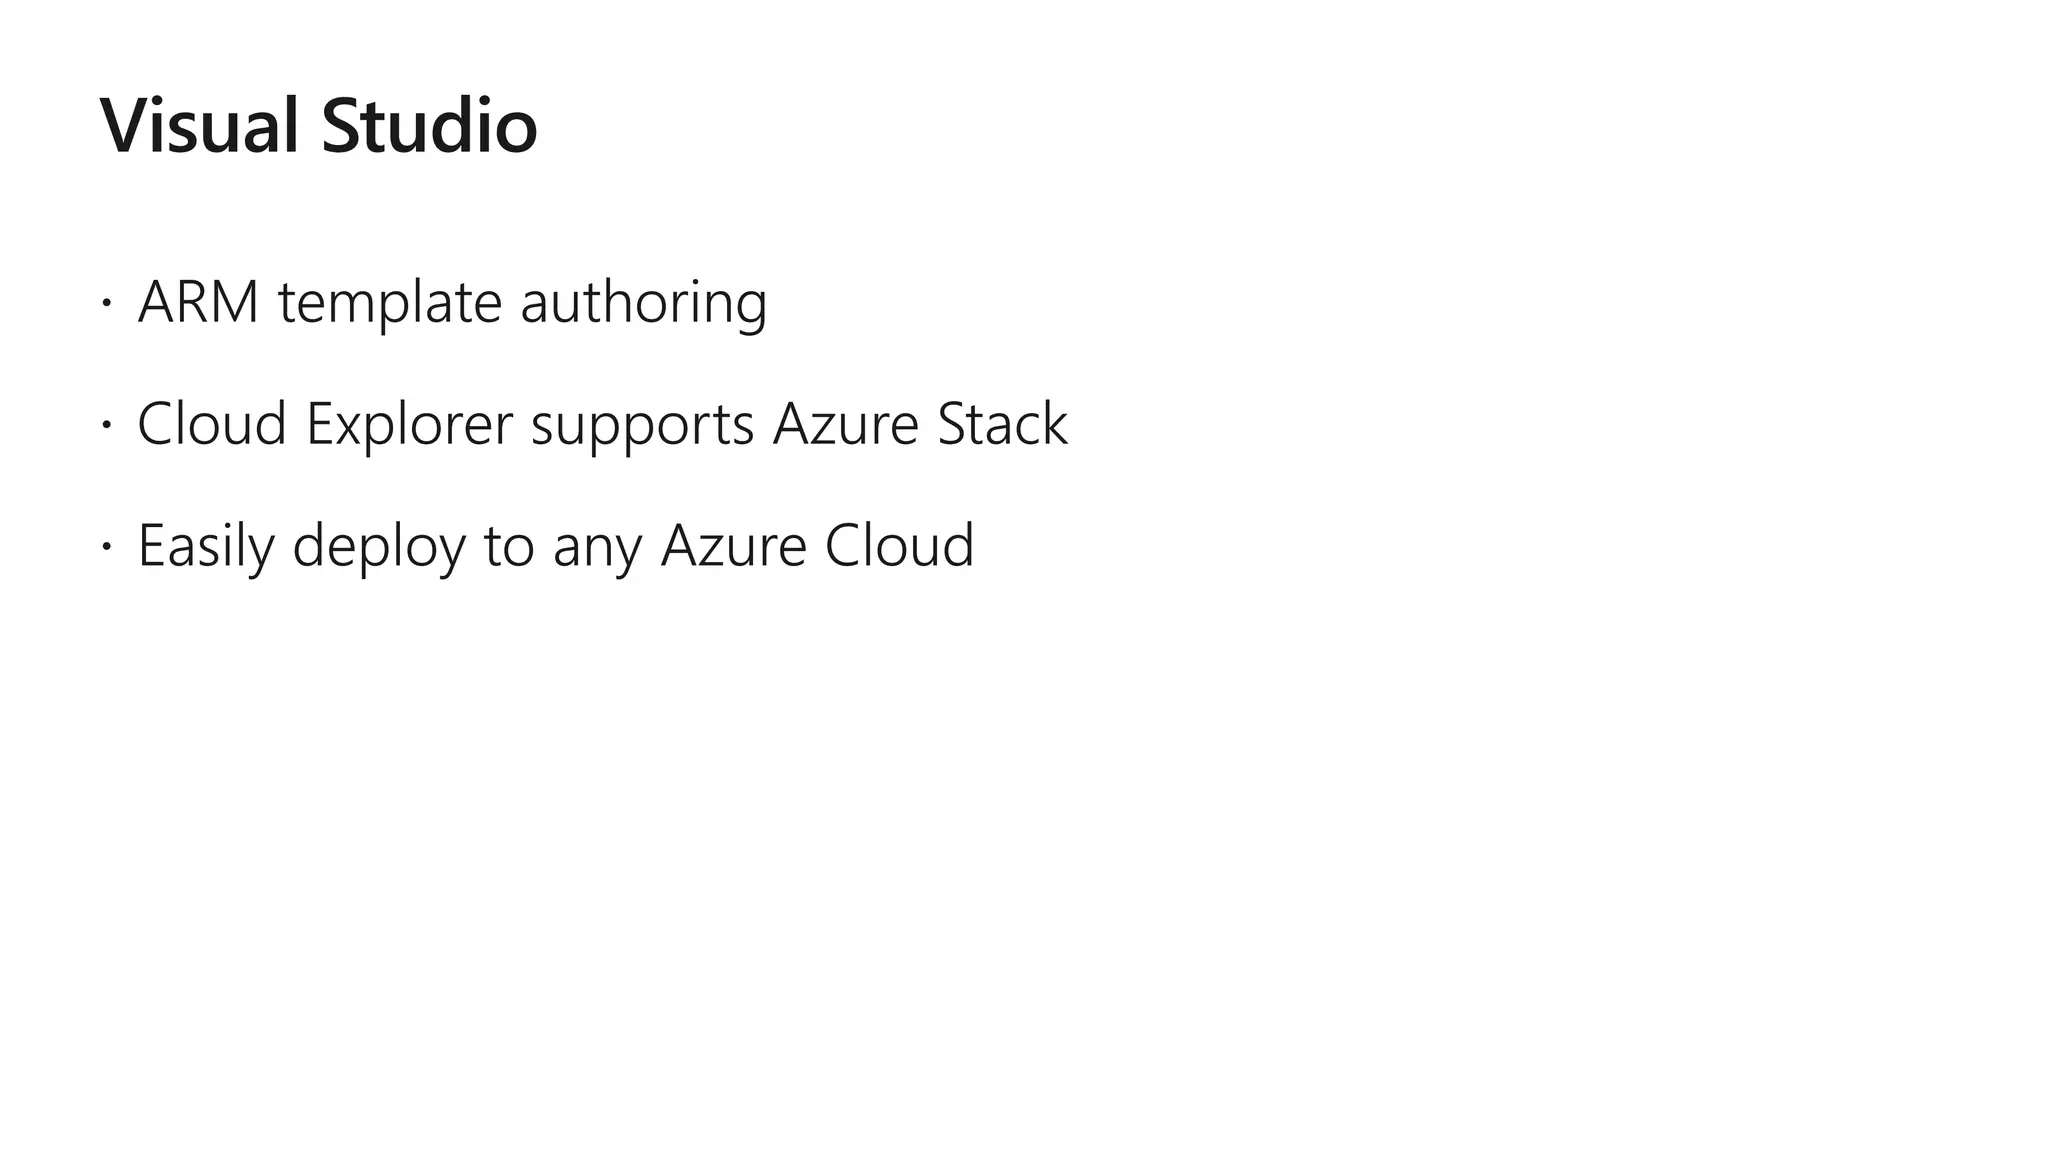Select the "Cloud Explorer supports Azure Stack" line
This screenshot has height=1152, width=2048.
coord(602,424)
